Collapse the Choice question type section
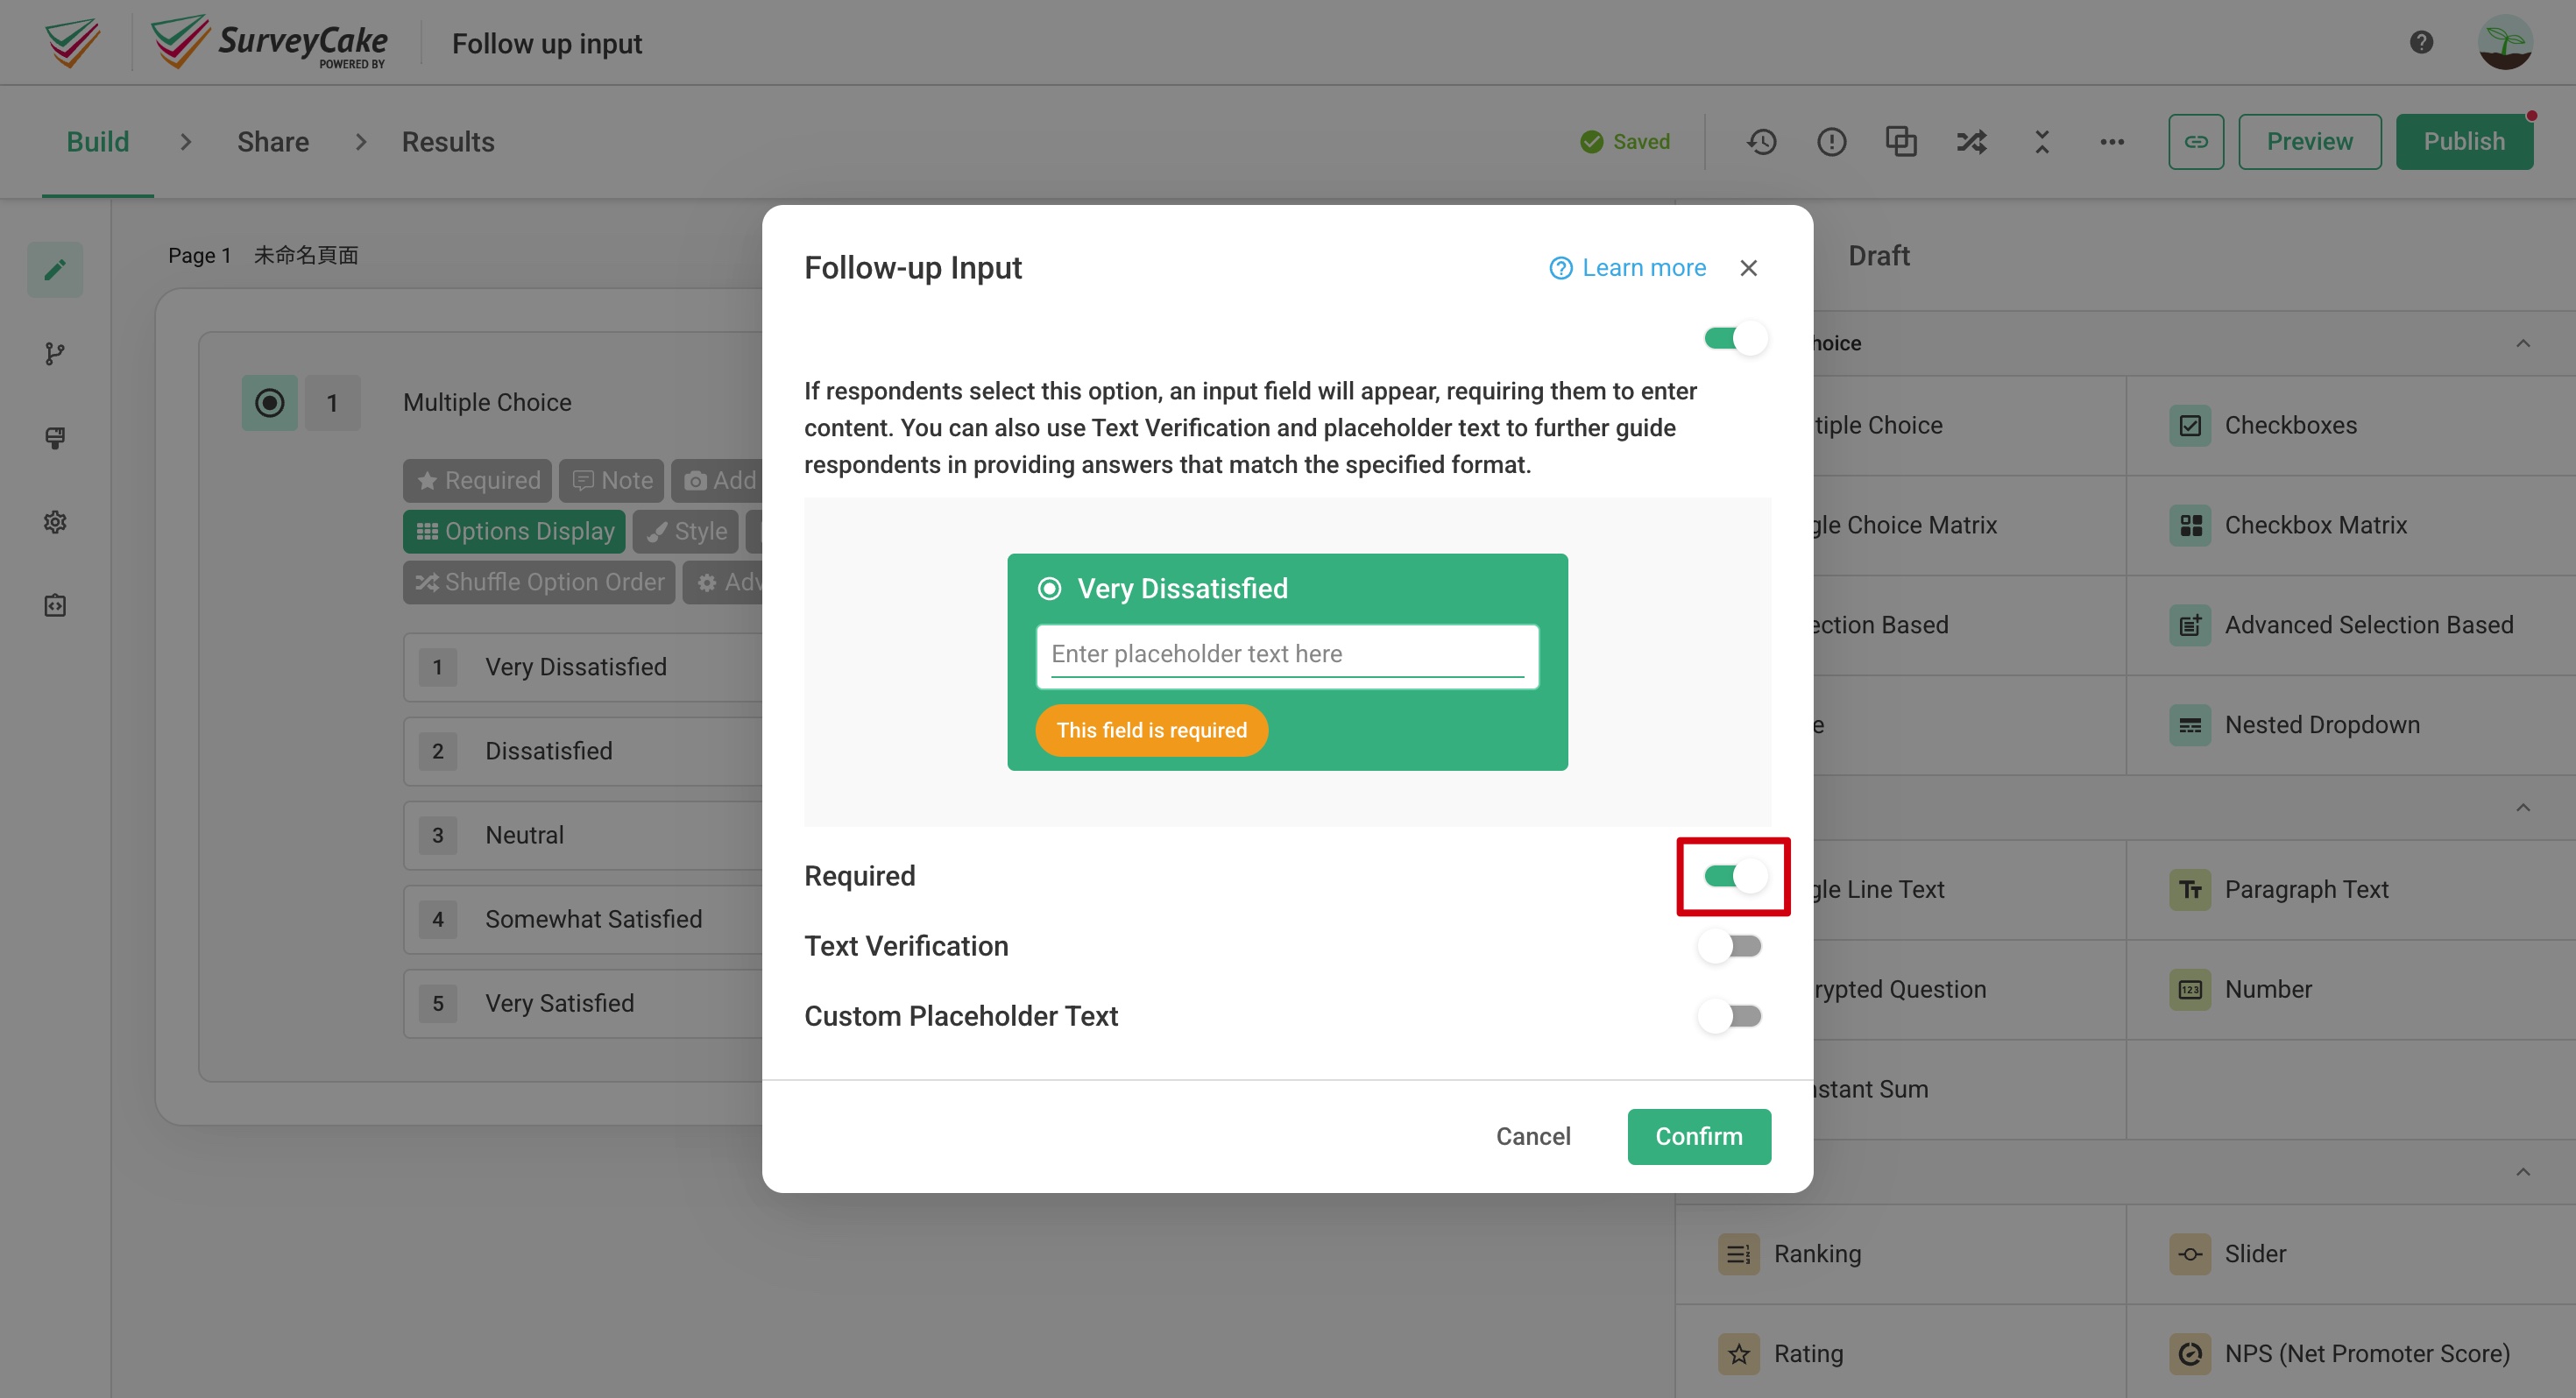 point(2524,342)
